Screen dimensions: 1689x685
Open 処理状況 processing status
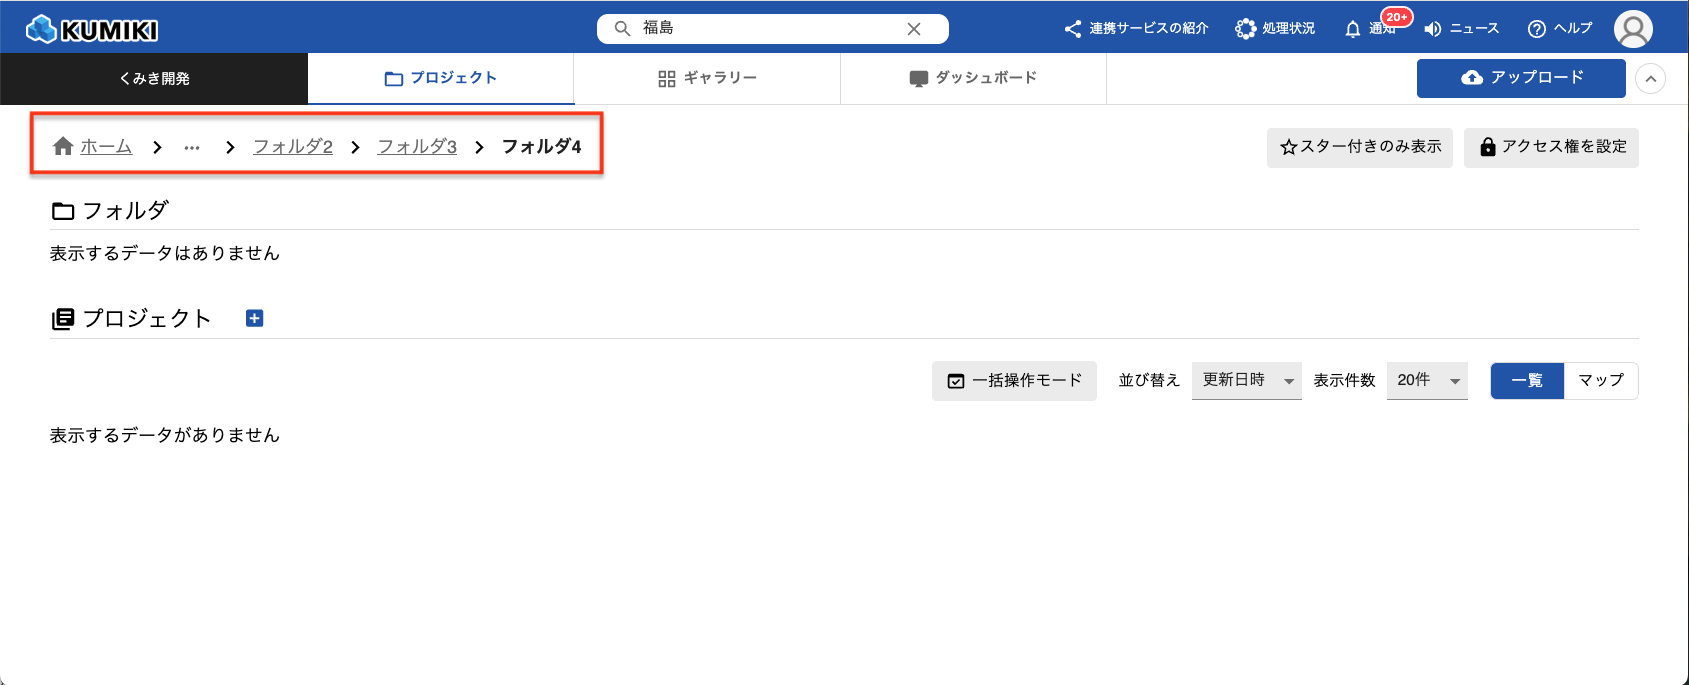1275,29
